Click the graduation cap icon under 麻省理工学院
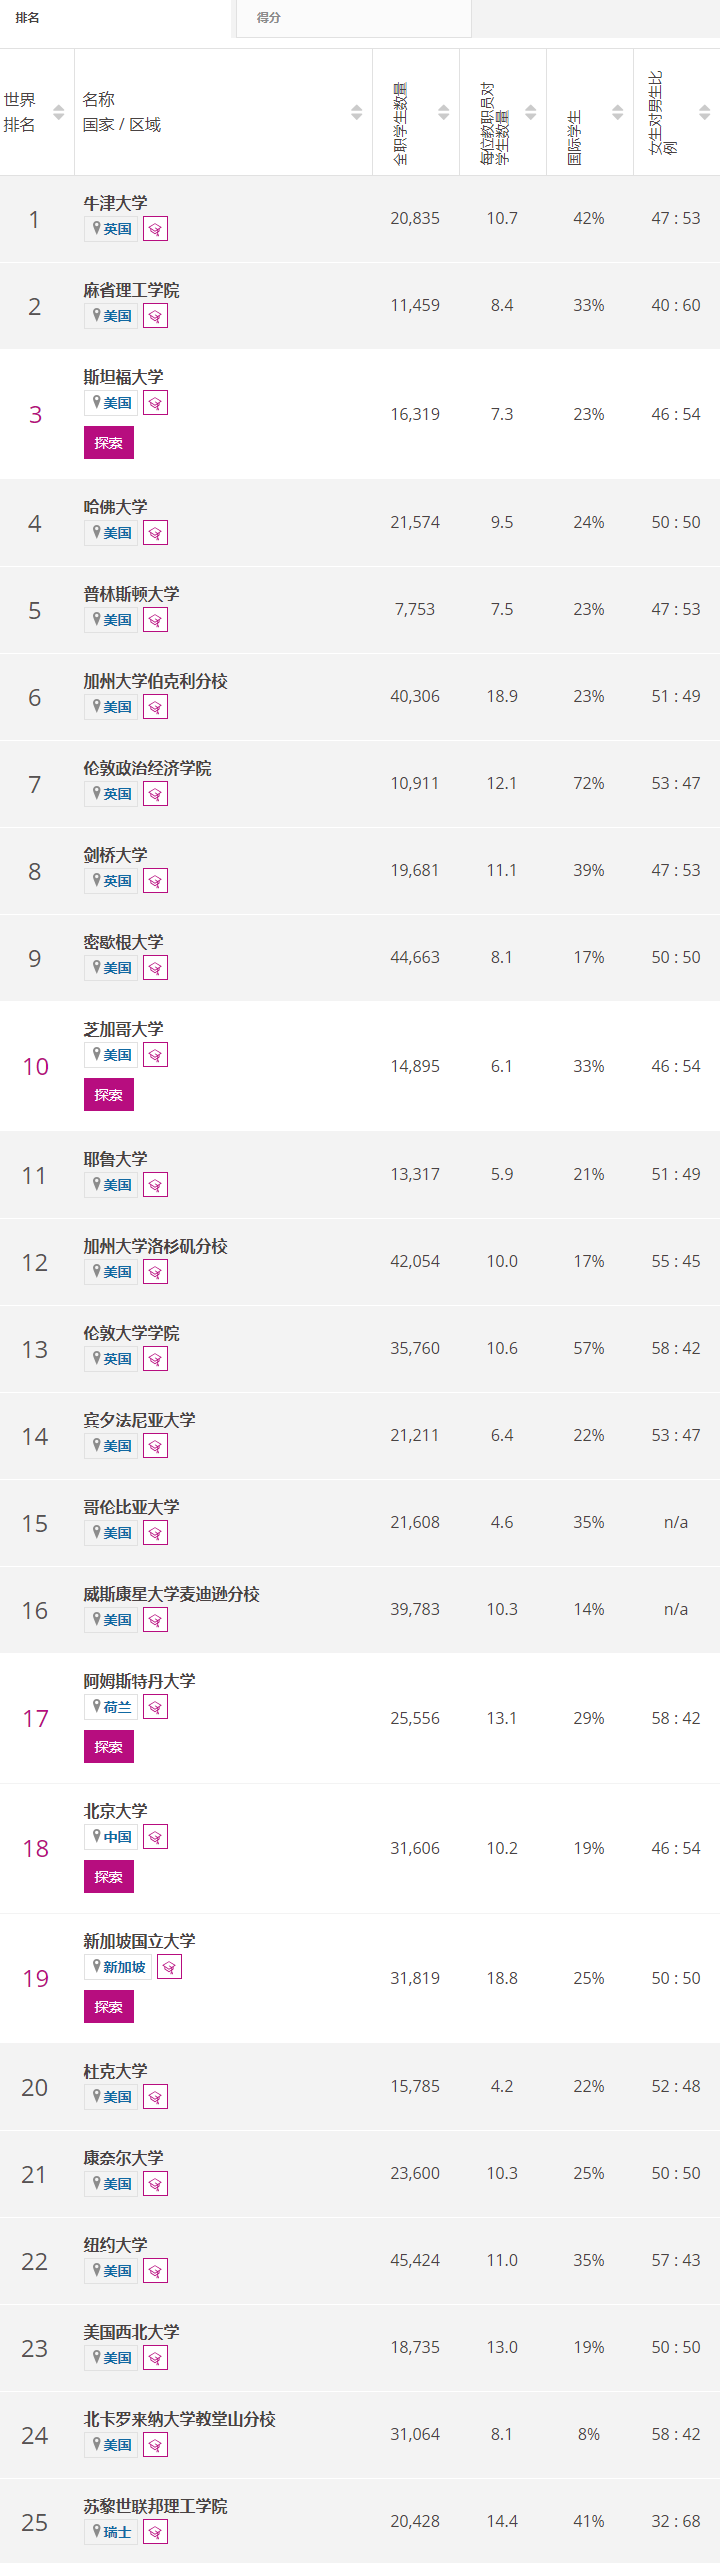This screenshot has width=720, height=2563. 155,316
